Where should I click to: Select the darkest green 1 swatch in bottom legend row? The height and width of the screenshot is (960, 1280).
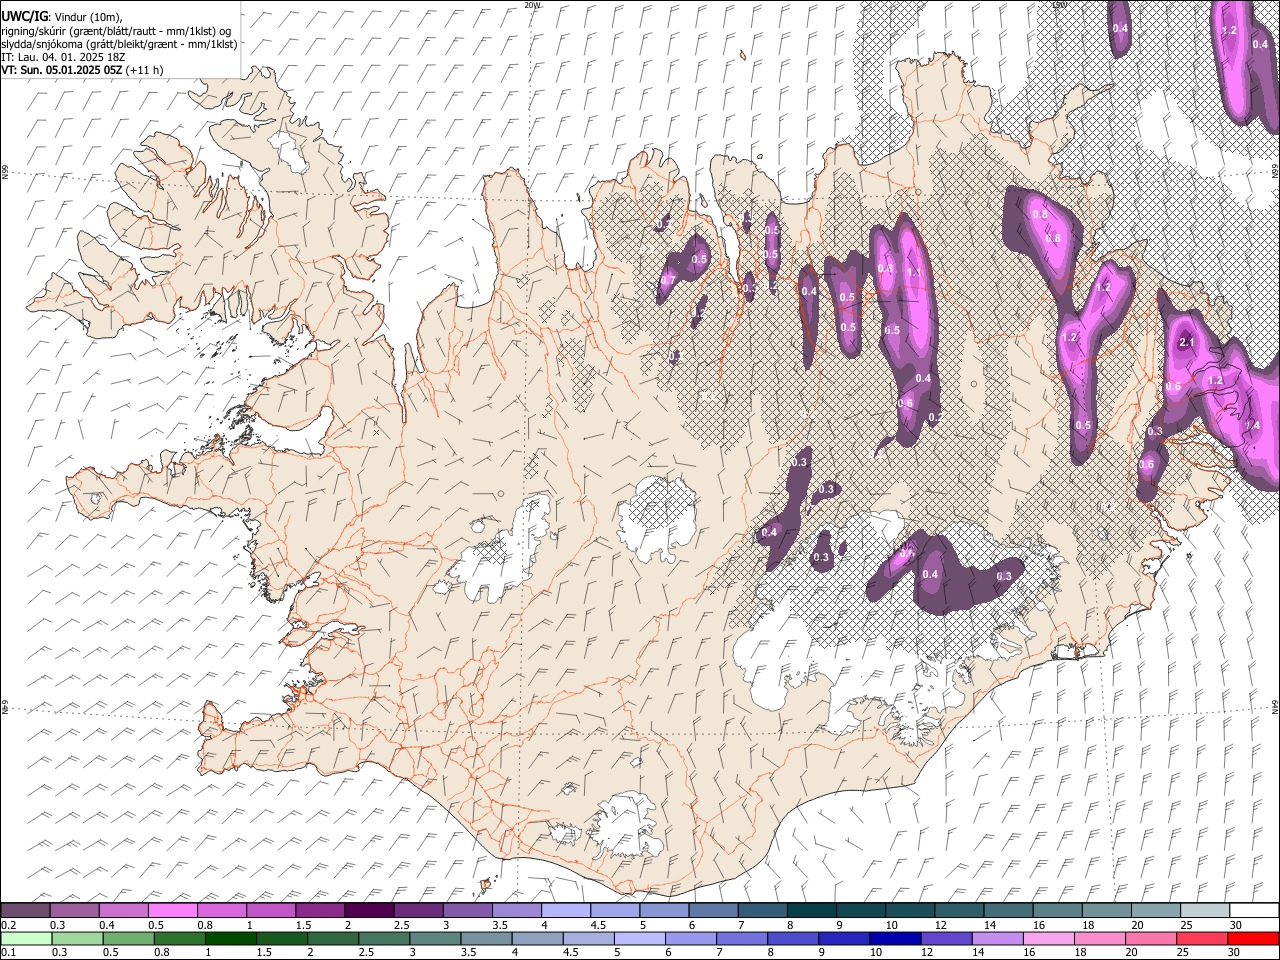pyautogui.click(x=231, y=939)
